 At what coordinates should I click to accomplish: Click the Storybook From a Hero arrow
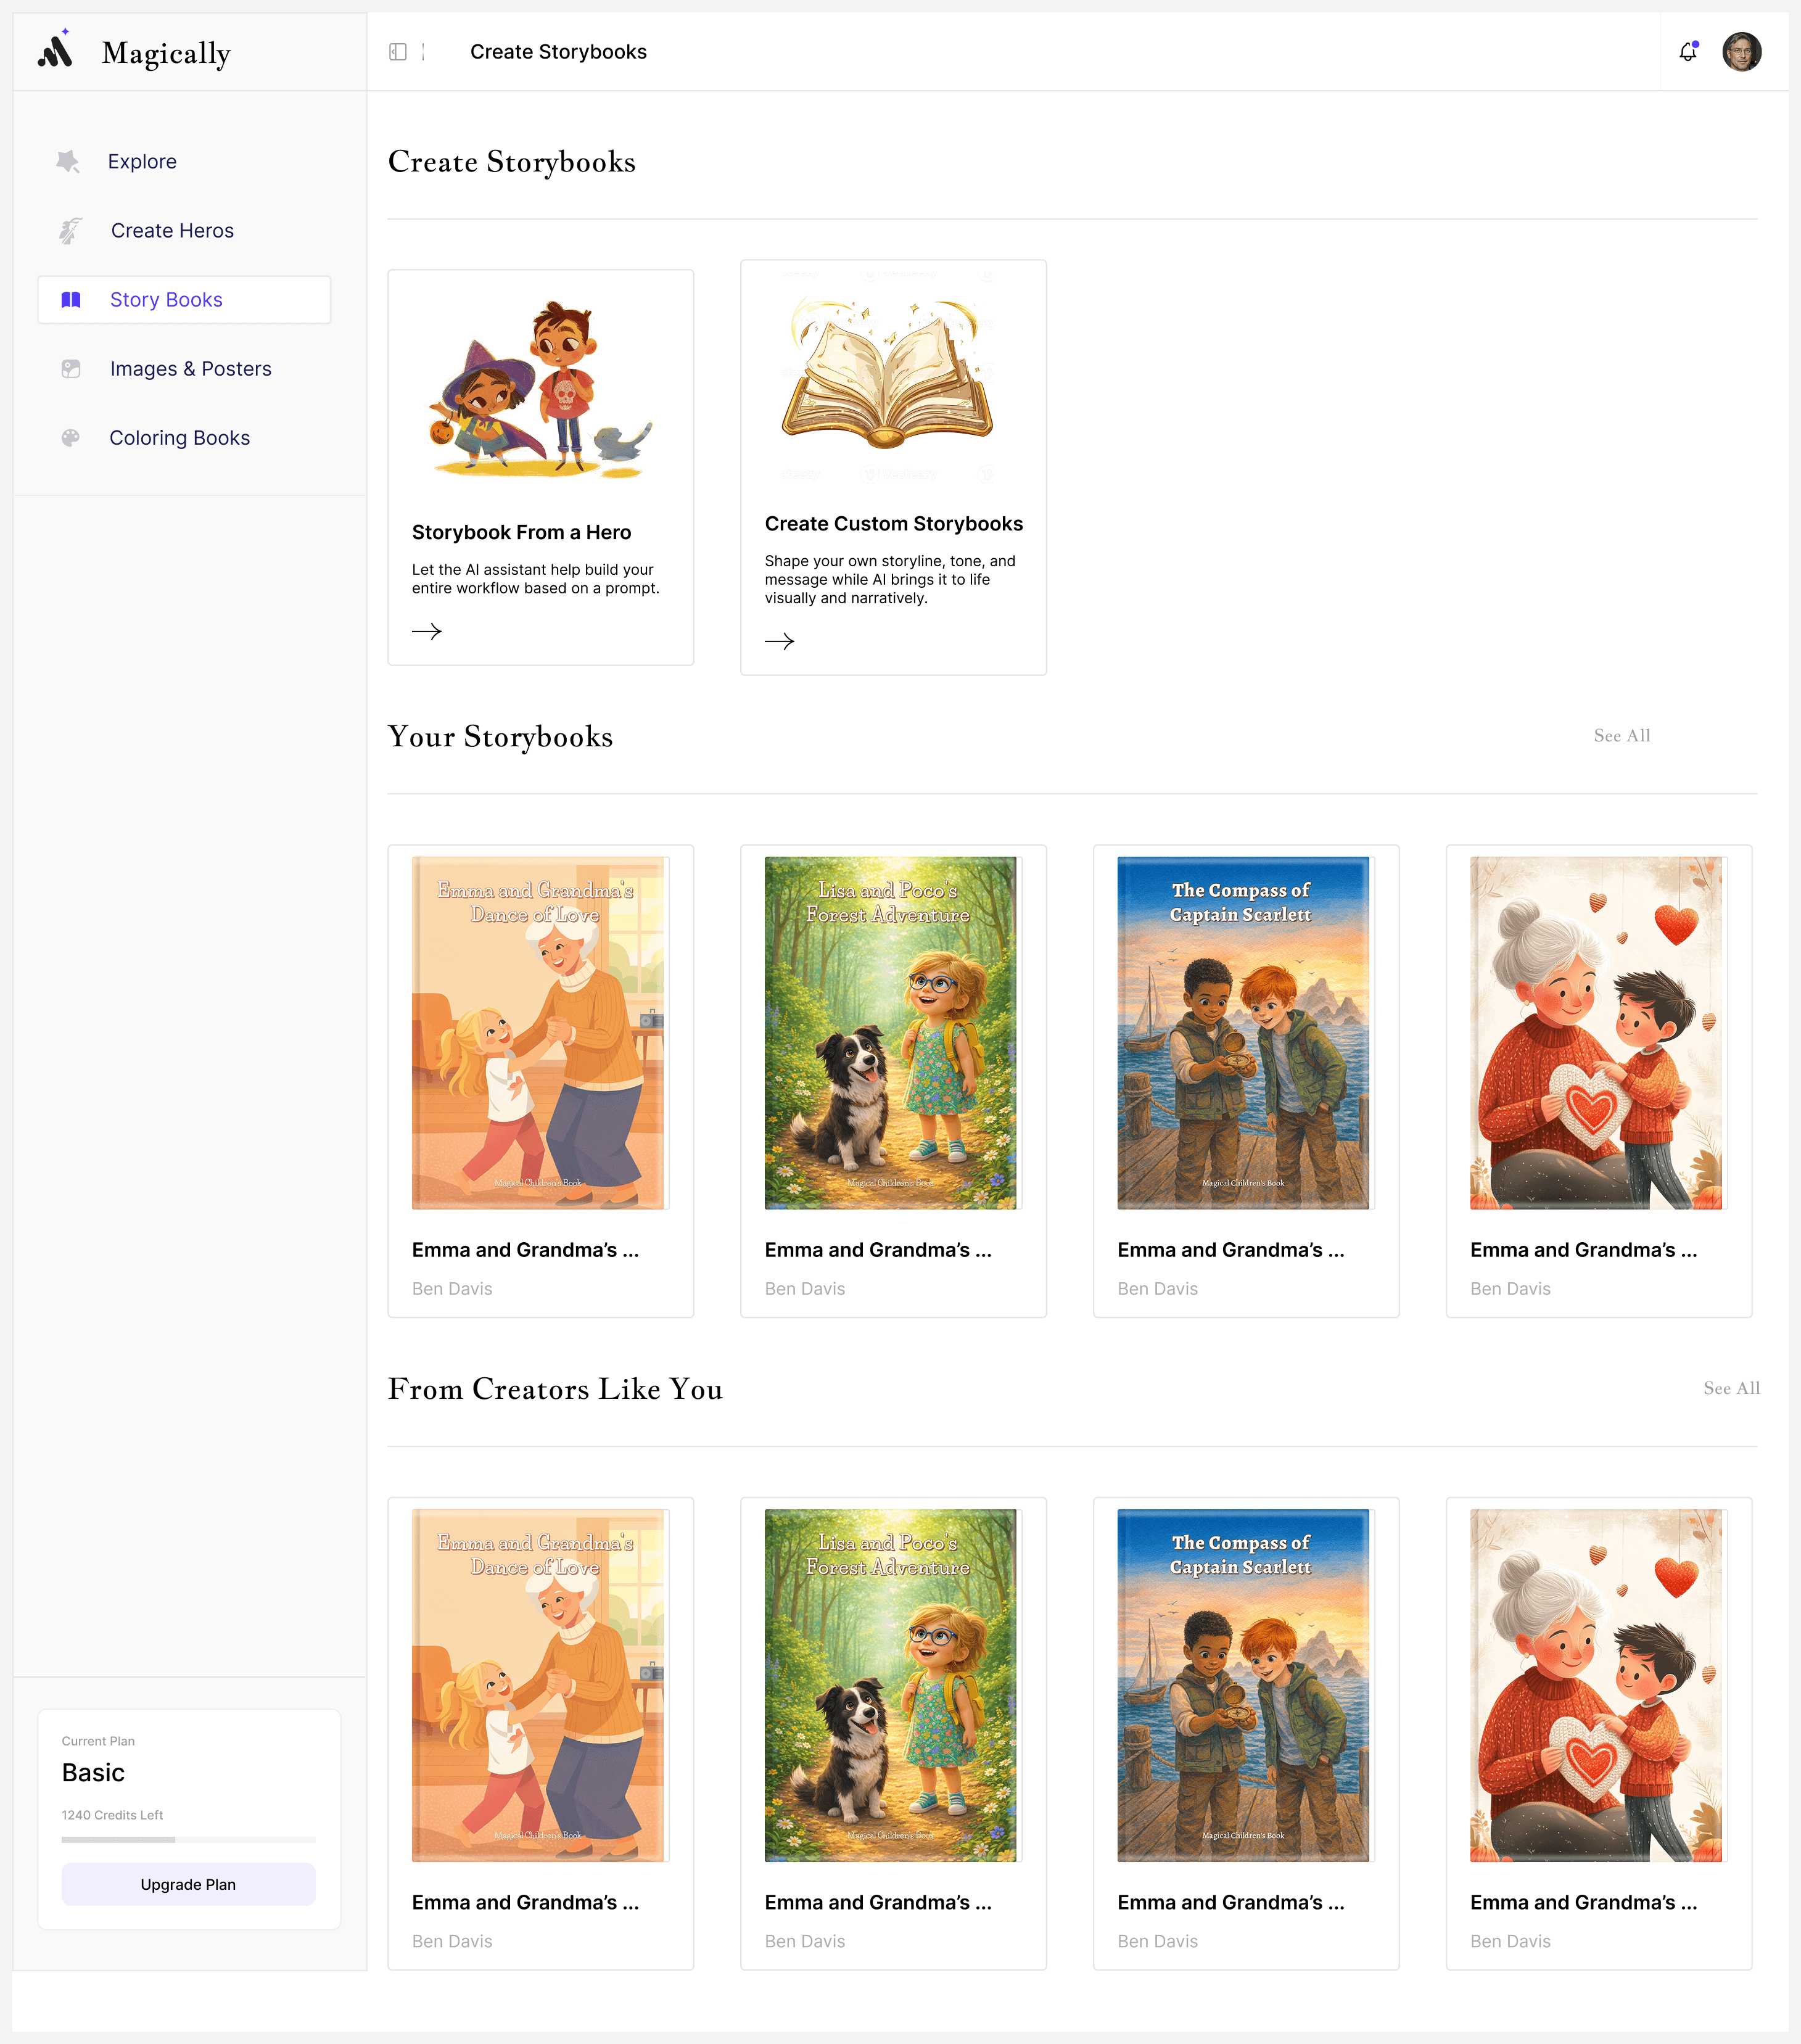click(427, 631)
